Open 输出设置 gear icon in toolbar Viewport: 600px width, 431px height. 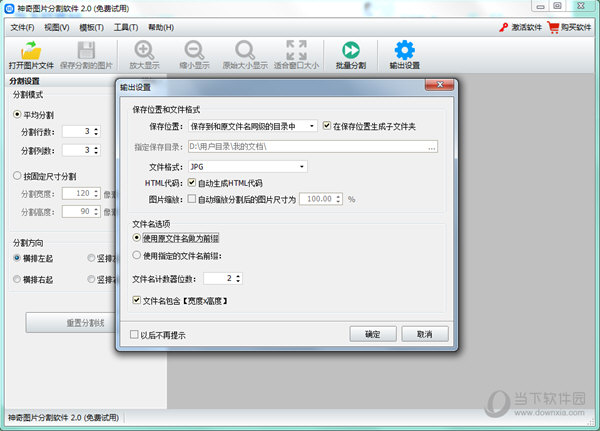[404, 49]
